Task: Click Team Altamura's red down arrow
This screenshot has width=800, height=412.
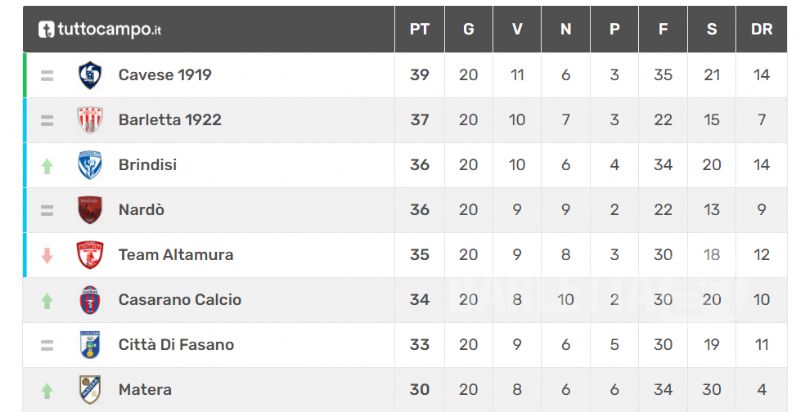Action: coord(47,255)
